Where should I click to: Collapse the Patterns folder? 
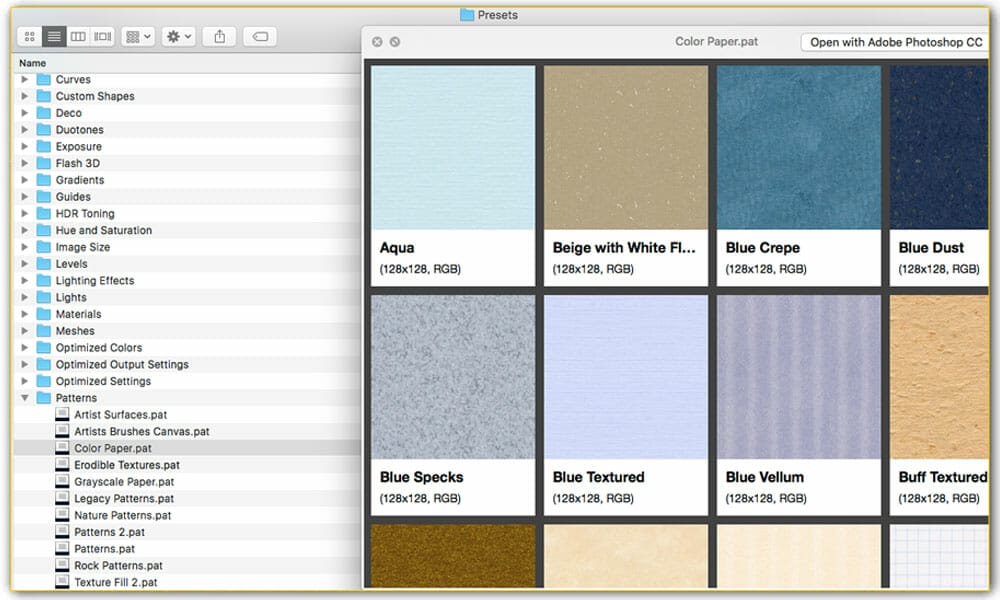25,398
